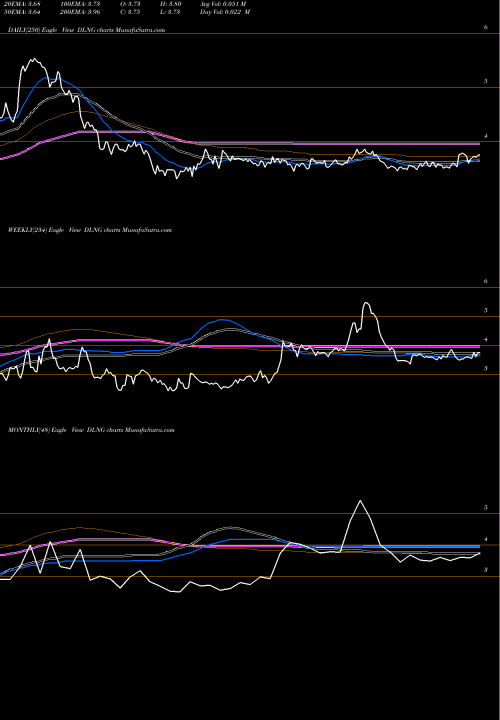This screenshot has height=720, width=500.
Task: Click price label 3 on weekly chart axis
Action: pyautogui.click(x=485, y=368)
